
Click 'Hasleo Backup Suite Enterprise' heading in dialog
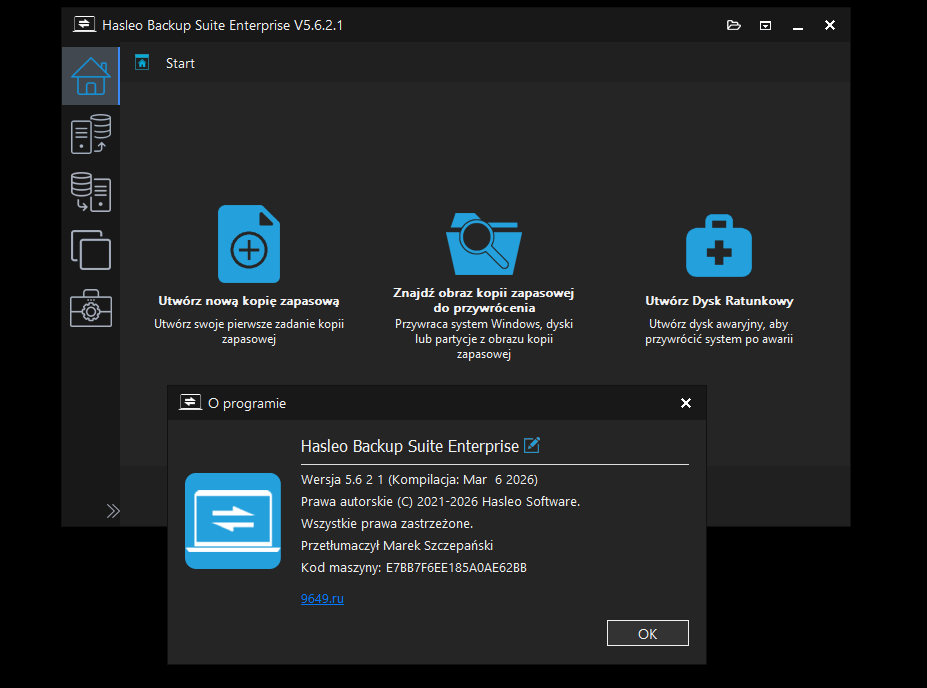(x=410, y=446)
